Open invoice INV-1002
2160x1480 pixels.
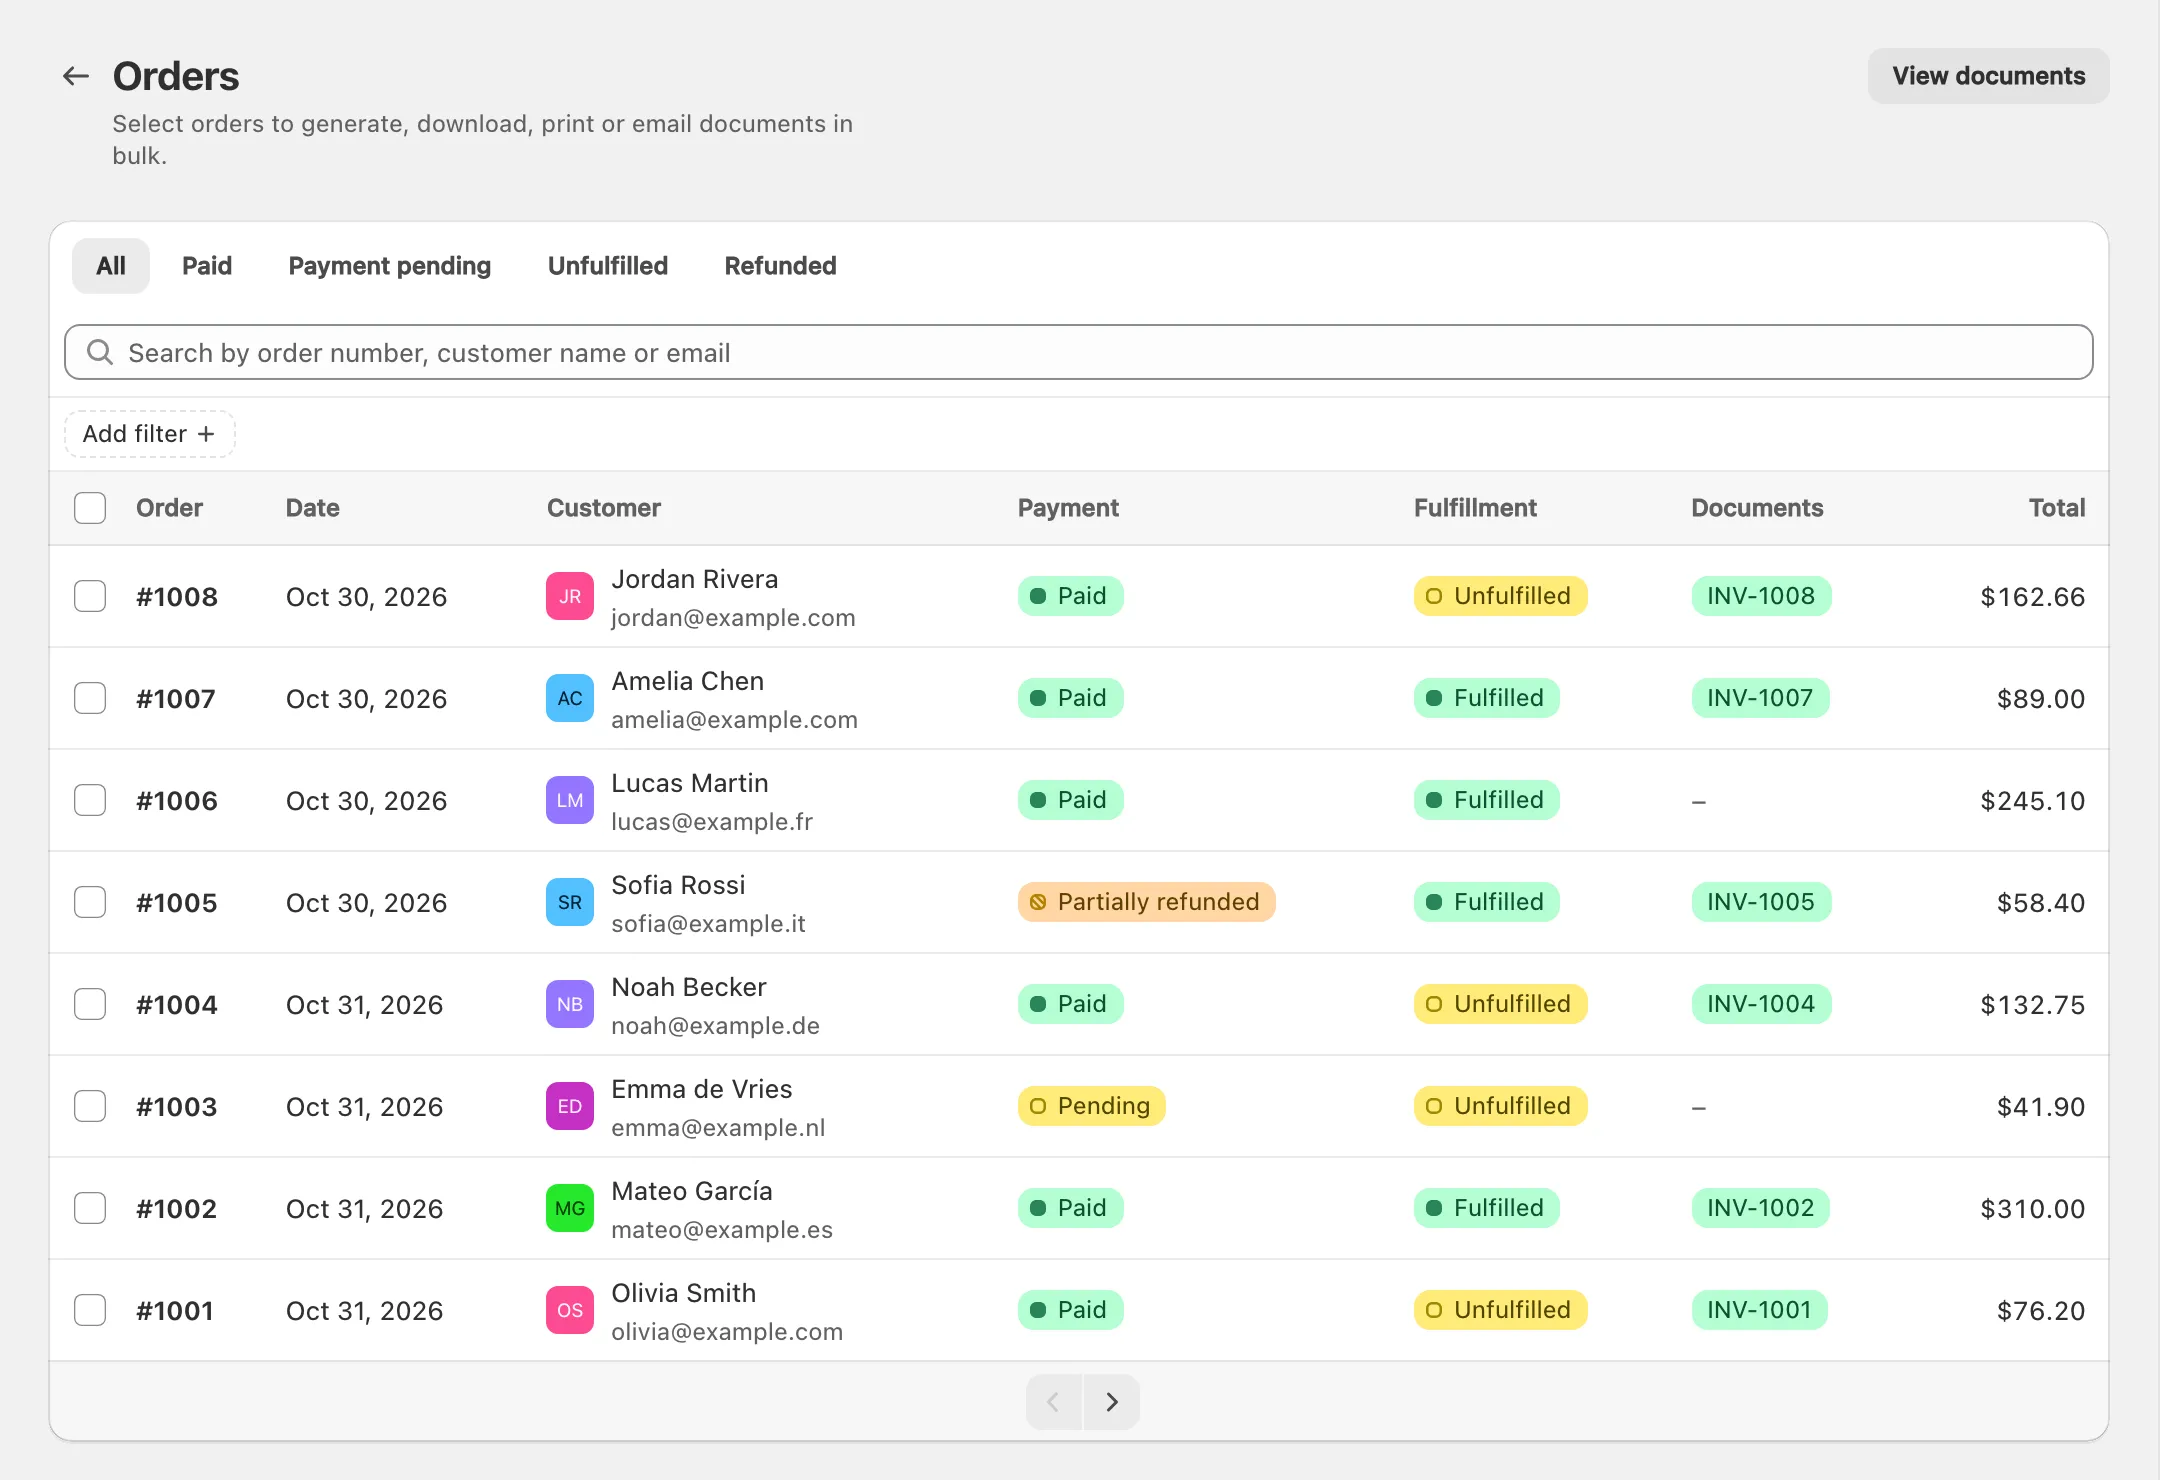coord(1761,1208)
